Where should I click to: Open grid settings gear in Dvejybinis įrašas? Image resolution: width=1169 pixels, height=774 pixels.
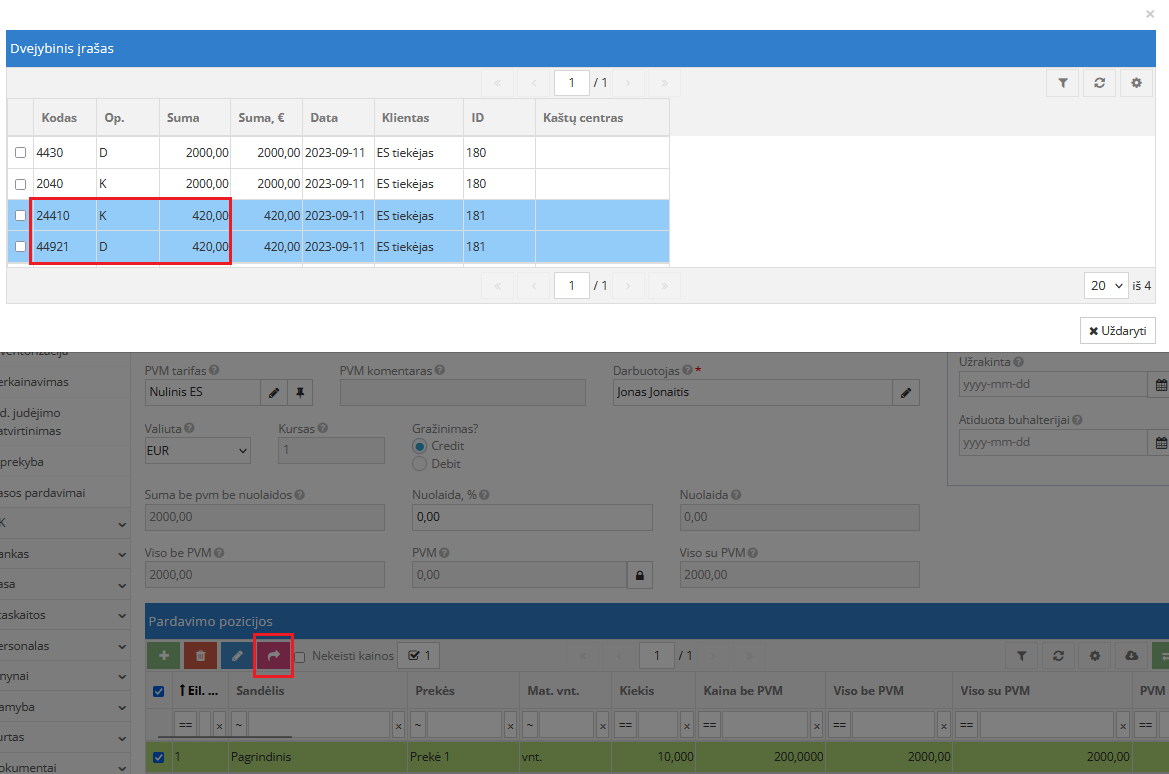pyautogui.click(x=1136, y=84)
